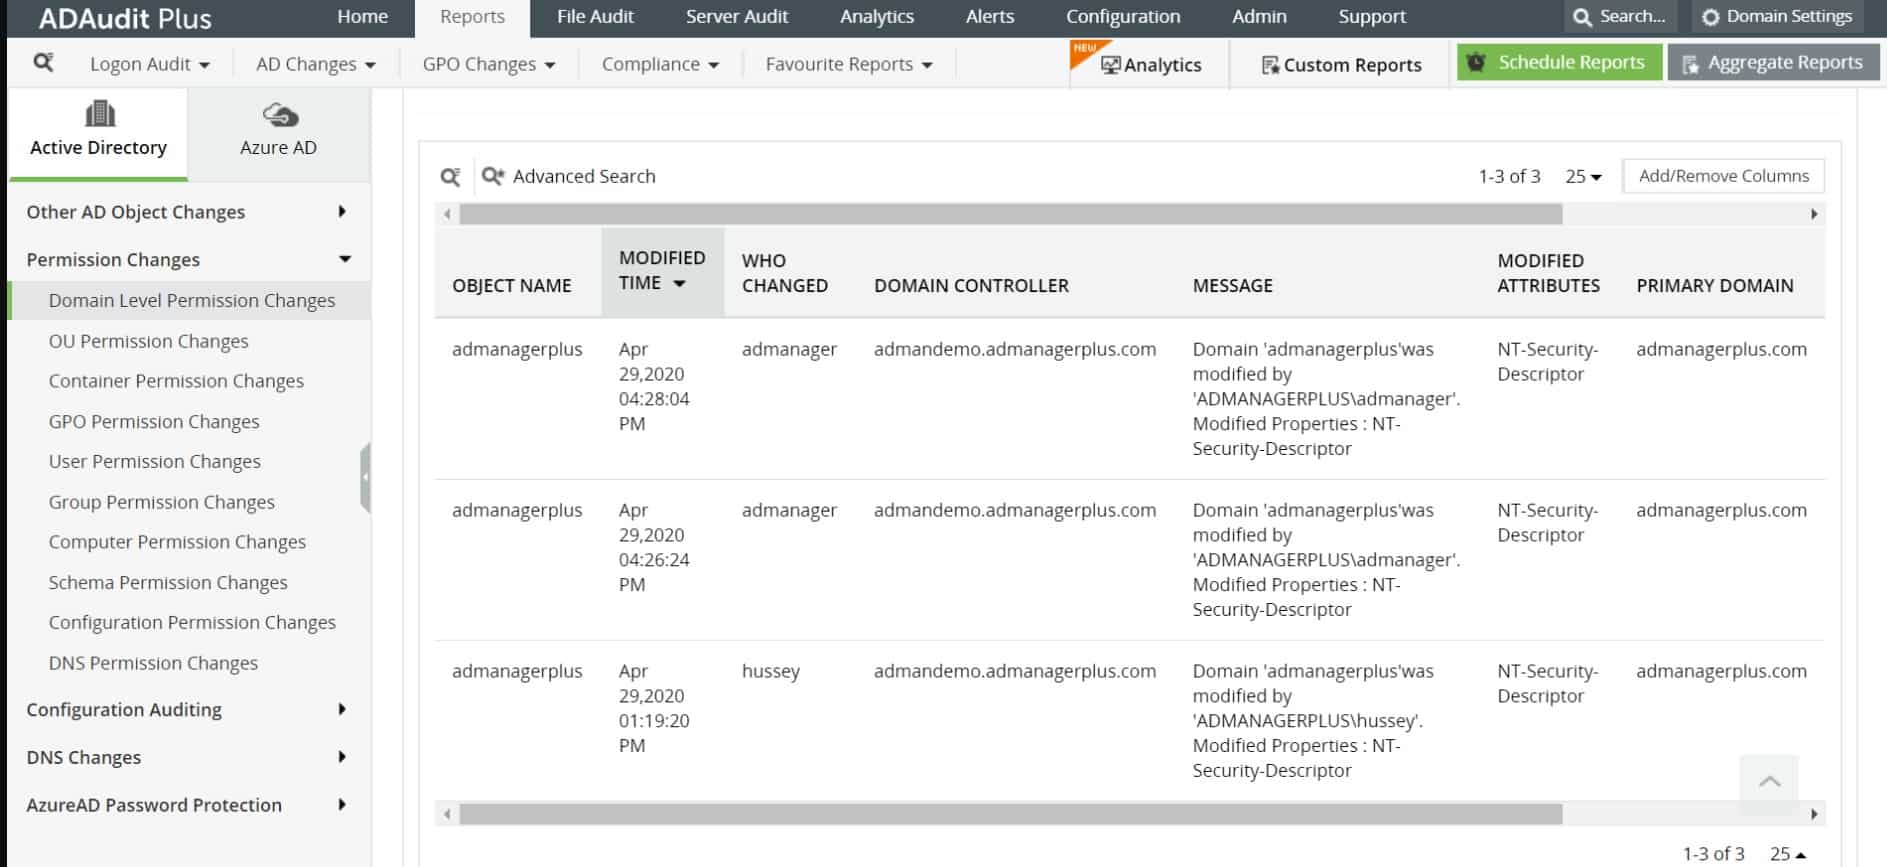Open the Alerts tab
This screenshot has width=1887, height=867.
coord(990,17)
